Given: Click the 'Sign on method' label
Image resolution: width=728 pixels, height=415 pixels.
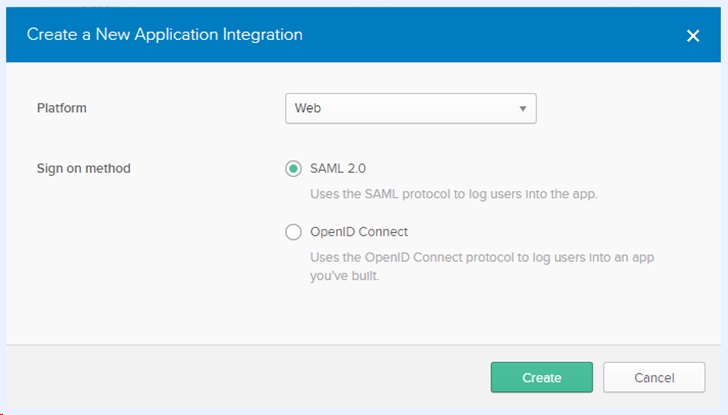Looking at the screenshot, I should [x=84, y=168].
